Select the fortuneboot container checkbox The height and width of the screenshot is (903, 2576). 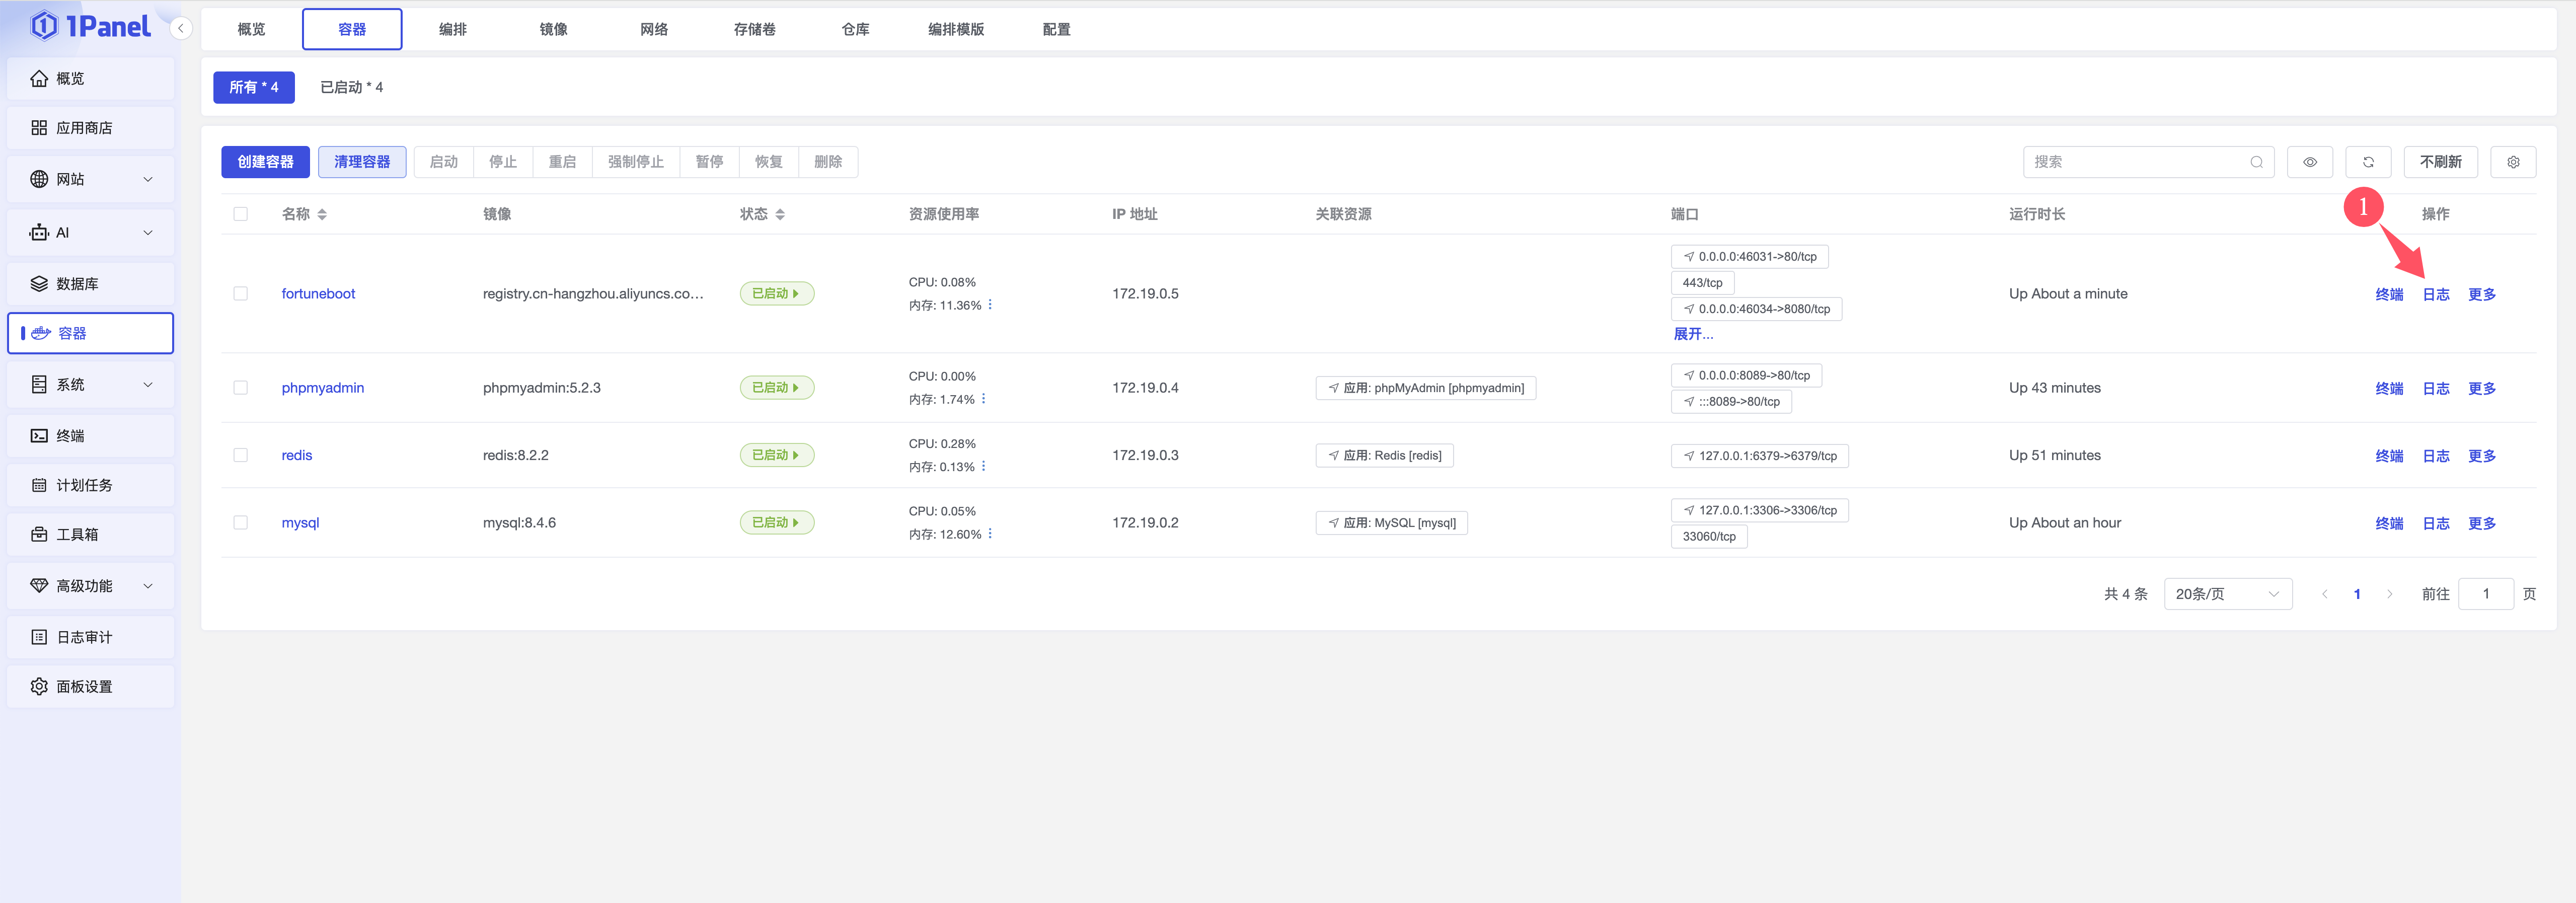pyautogui.click(x=240, y=293)
